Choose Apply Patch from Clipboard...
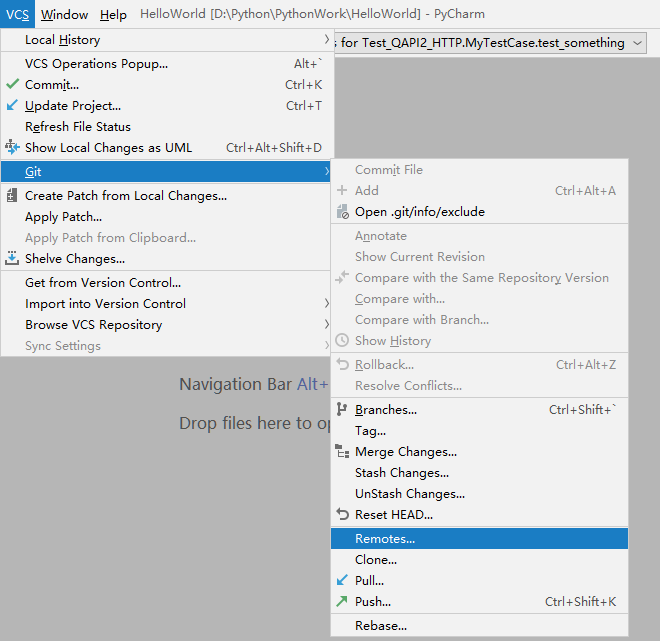Screen dimensions: 660x641 166,238
